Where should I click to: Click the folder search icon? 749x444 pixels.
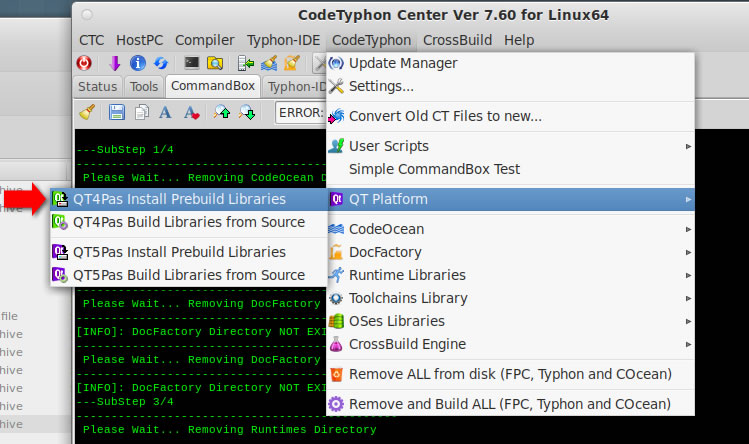tap(215, 63)
